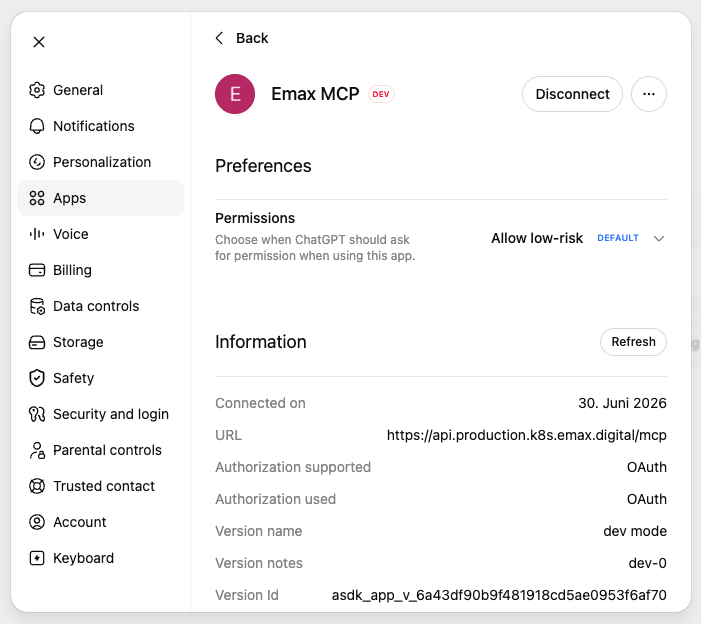Screen dimensions: 701x624
Task: Click the permission description text
Action: point(315,248)
